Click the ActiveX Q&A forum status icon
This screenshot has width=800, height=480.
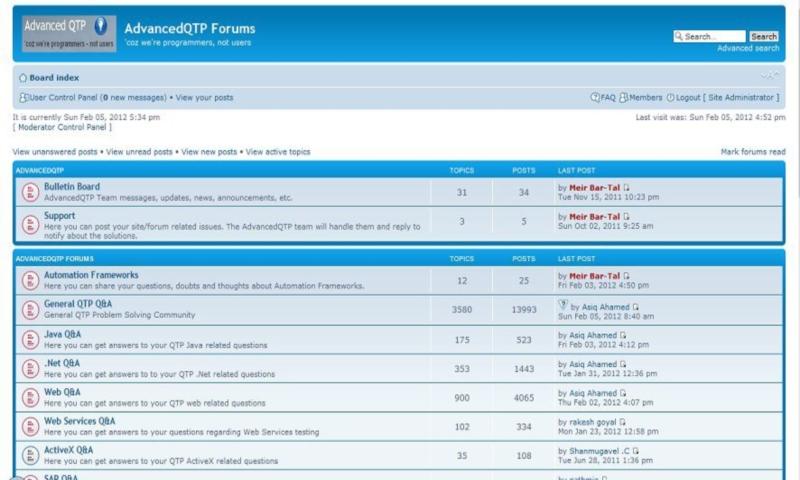[30, 456]
